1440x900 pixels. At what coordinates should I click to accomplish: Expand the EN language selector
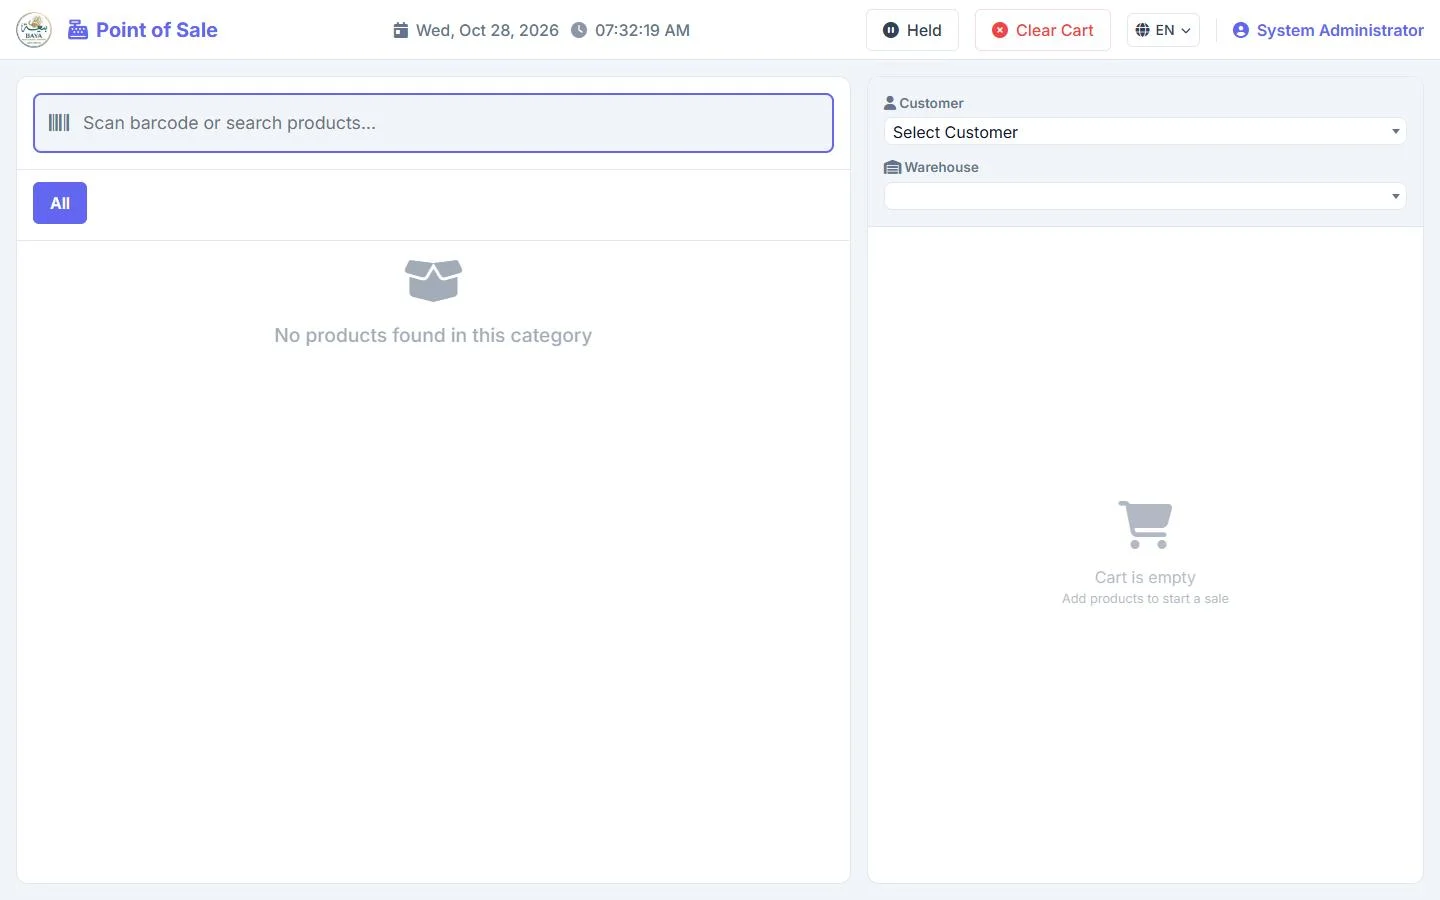[x=1163, y=30]
